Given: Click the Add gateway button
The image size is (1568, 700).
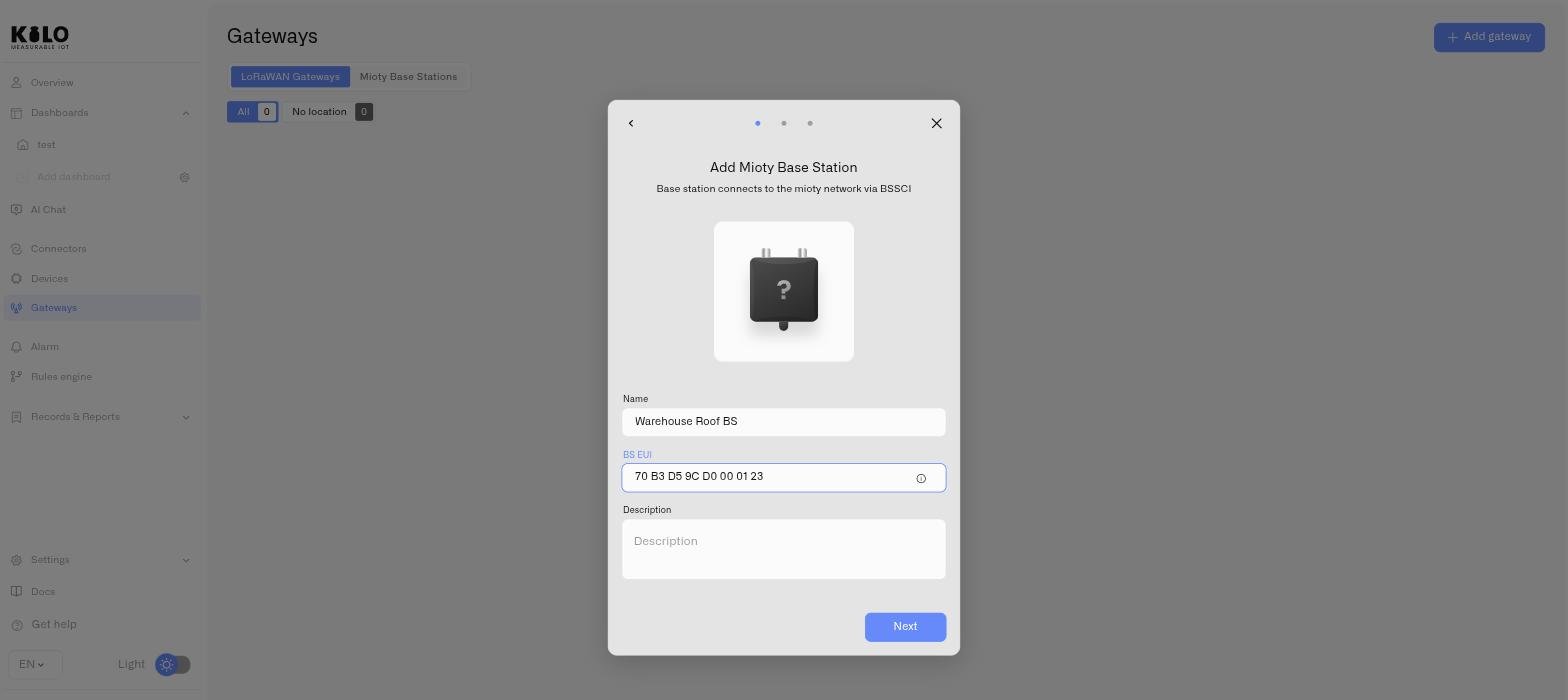Looking at the screenshot, I should tap(1489, 37).
